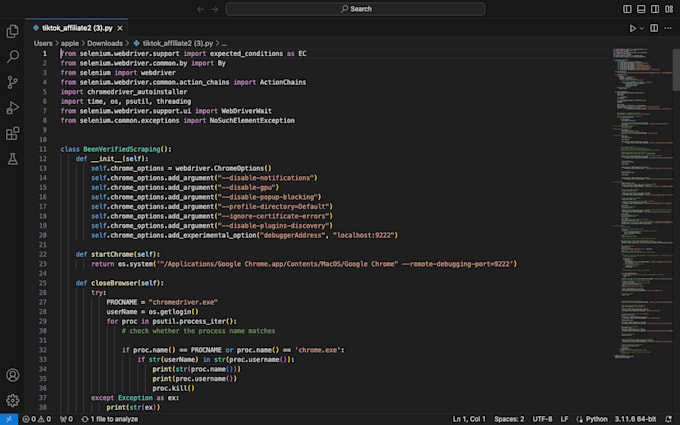
Task: Change end of line sequence LF
Action: pos(564,419)
